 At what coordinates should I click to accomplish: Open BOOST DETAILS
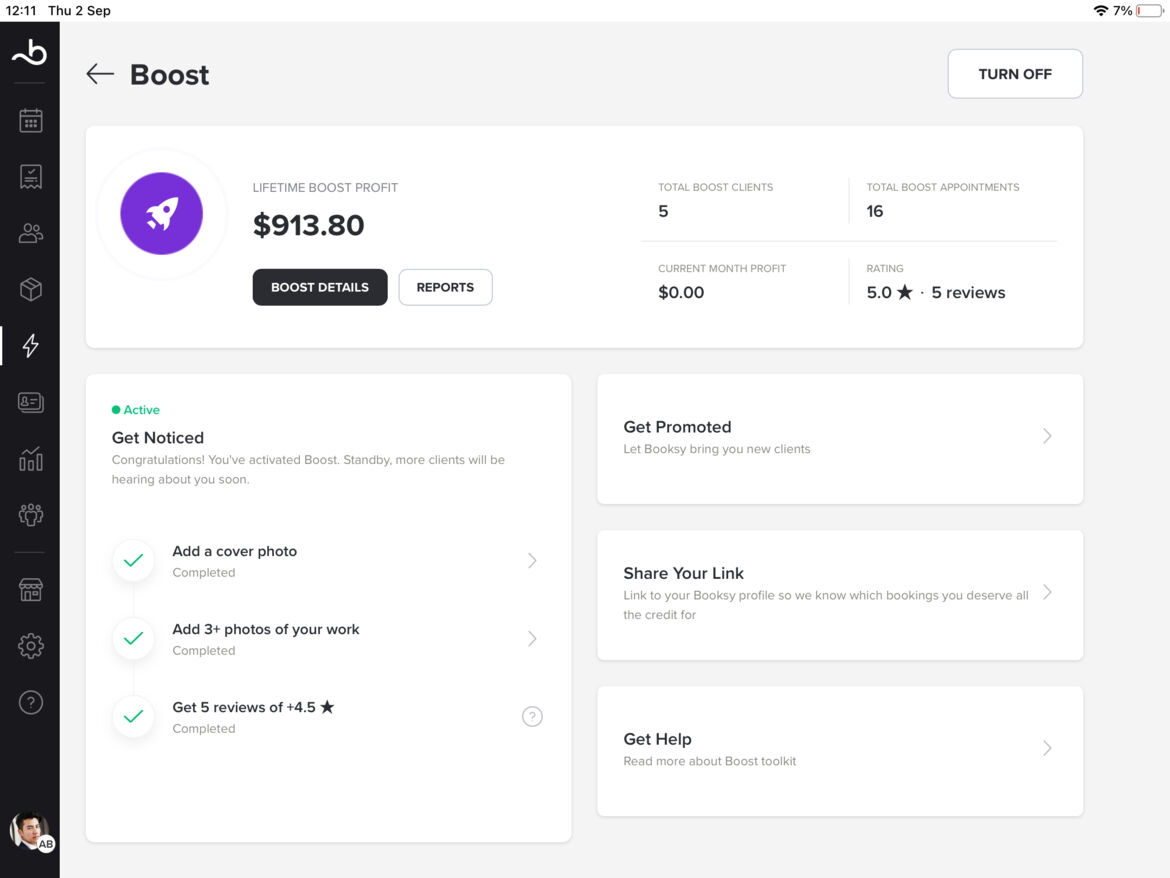tap(320, 287)
